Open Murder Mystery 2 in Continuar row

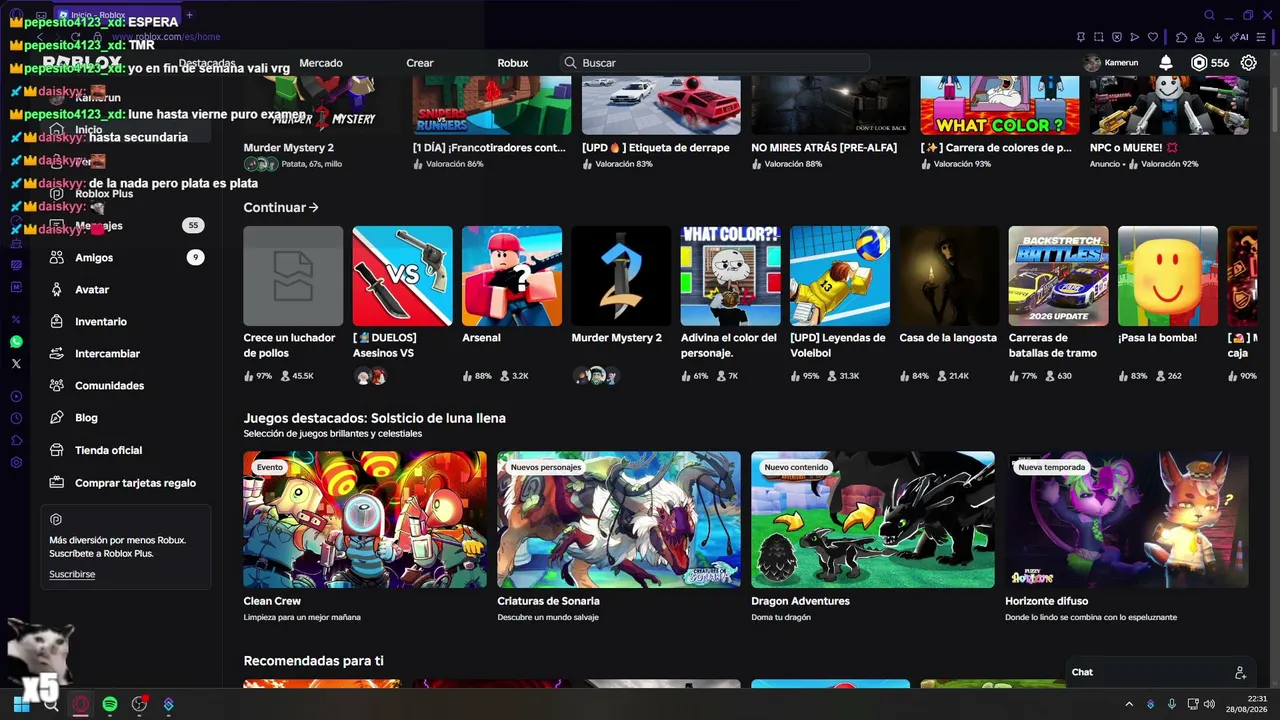tap(621, 276)
